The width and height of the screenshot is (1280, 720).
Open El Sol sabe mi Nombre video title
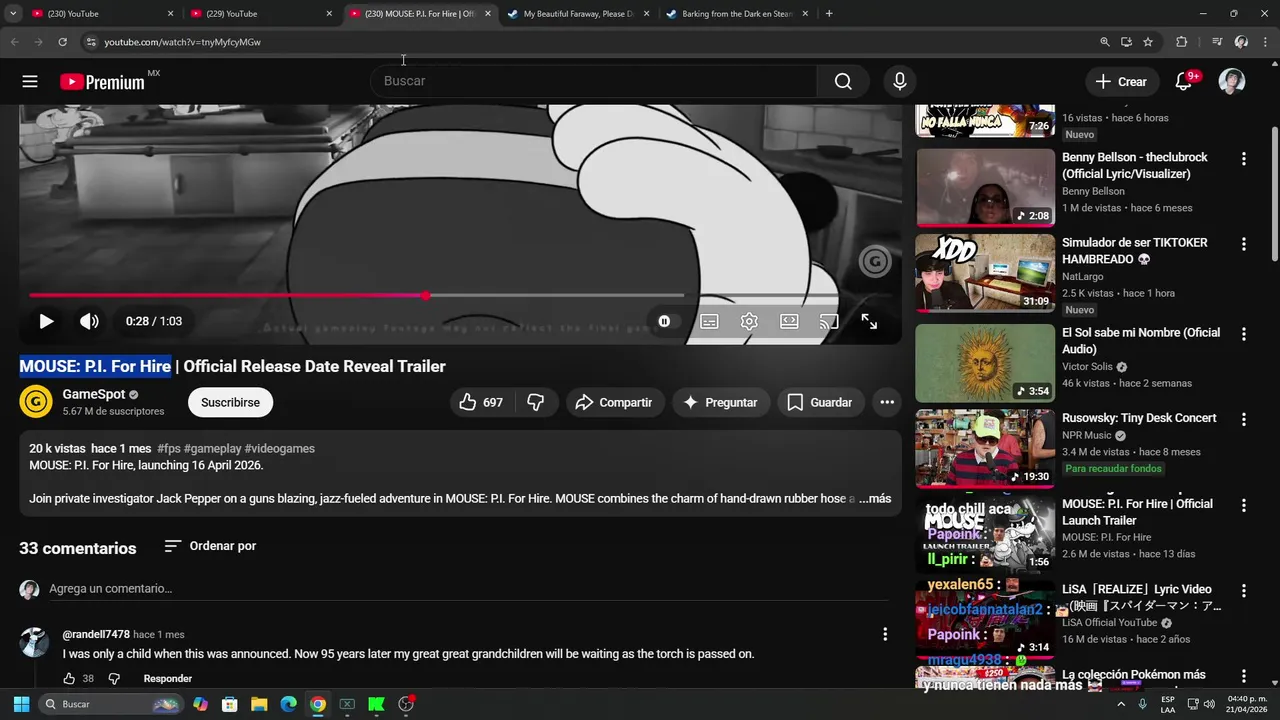(x=1141, y=341)
